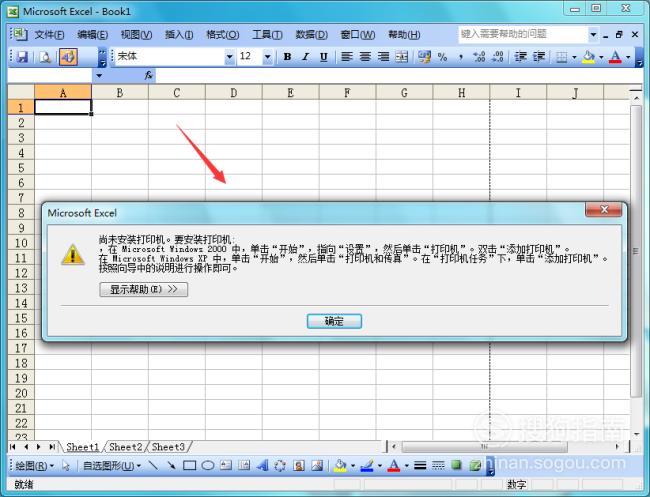Apply the yellow fill color

(588, 57)
